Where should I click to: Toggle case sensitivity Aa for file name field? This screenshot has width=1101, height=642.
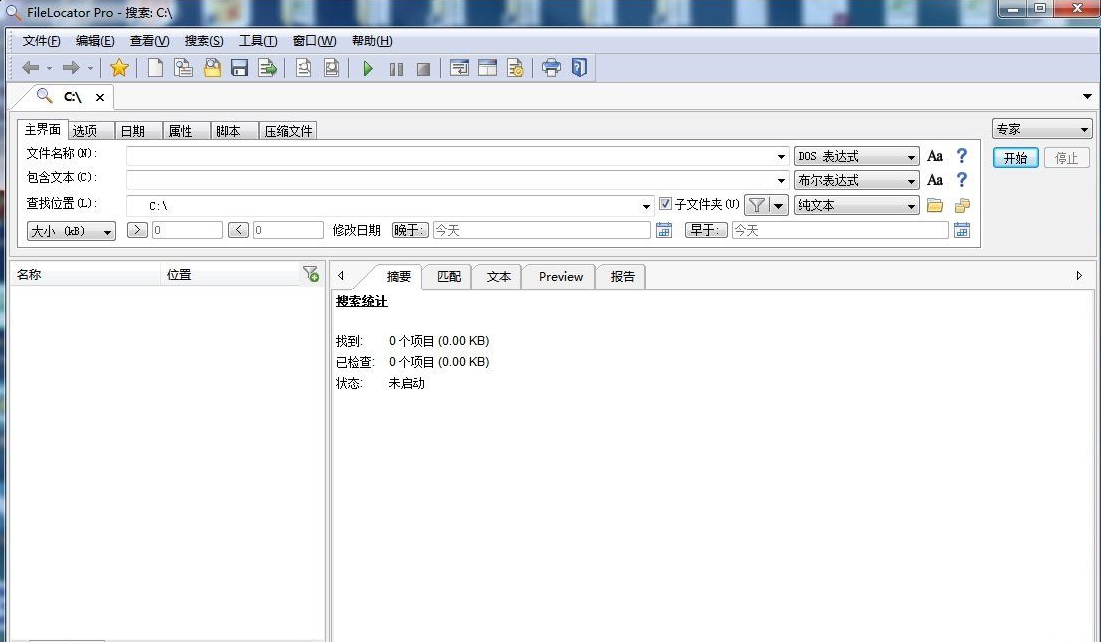click(934, 155)
